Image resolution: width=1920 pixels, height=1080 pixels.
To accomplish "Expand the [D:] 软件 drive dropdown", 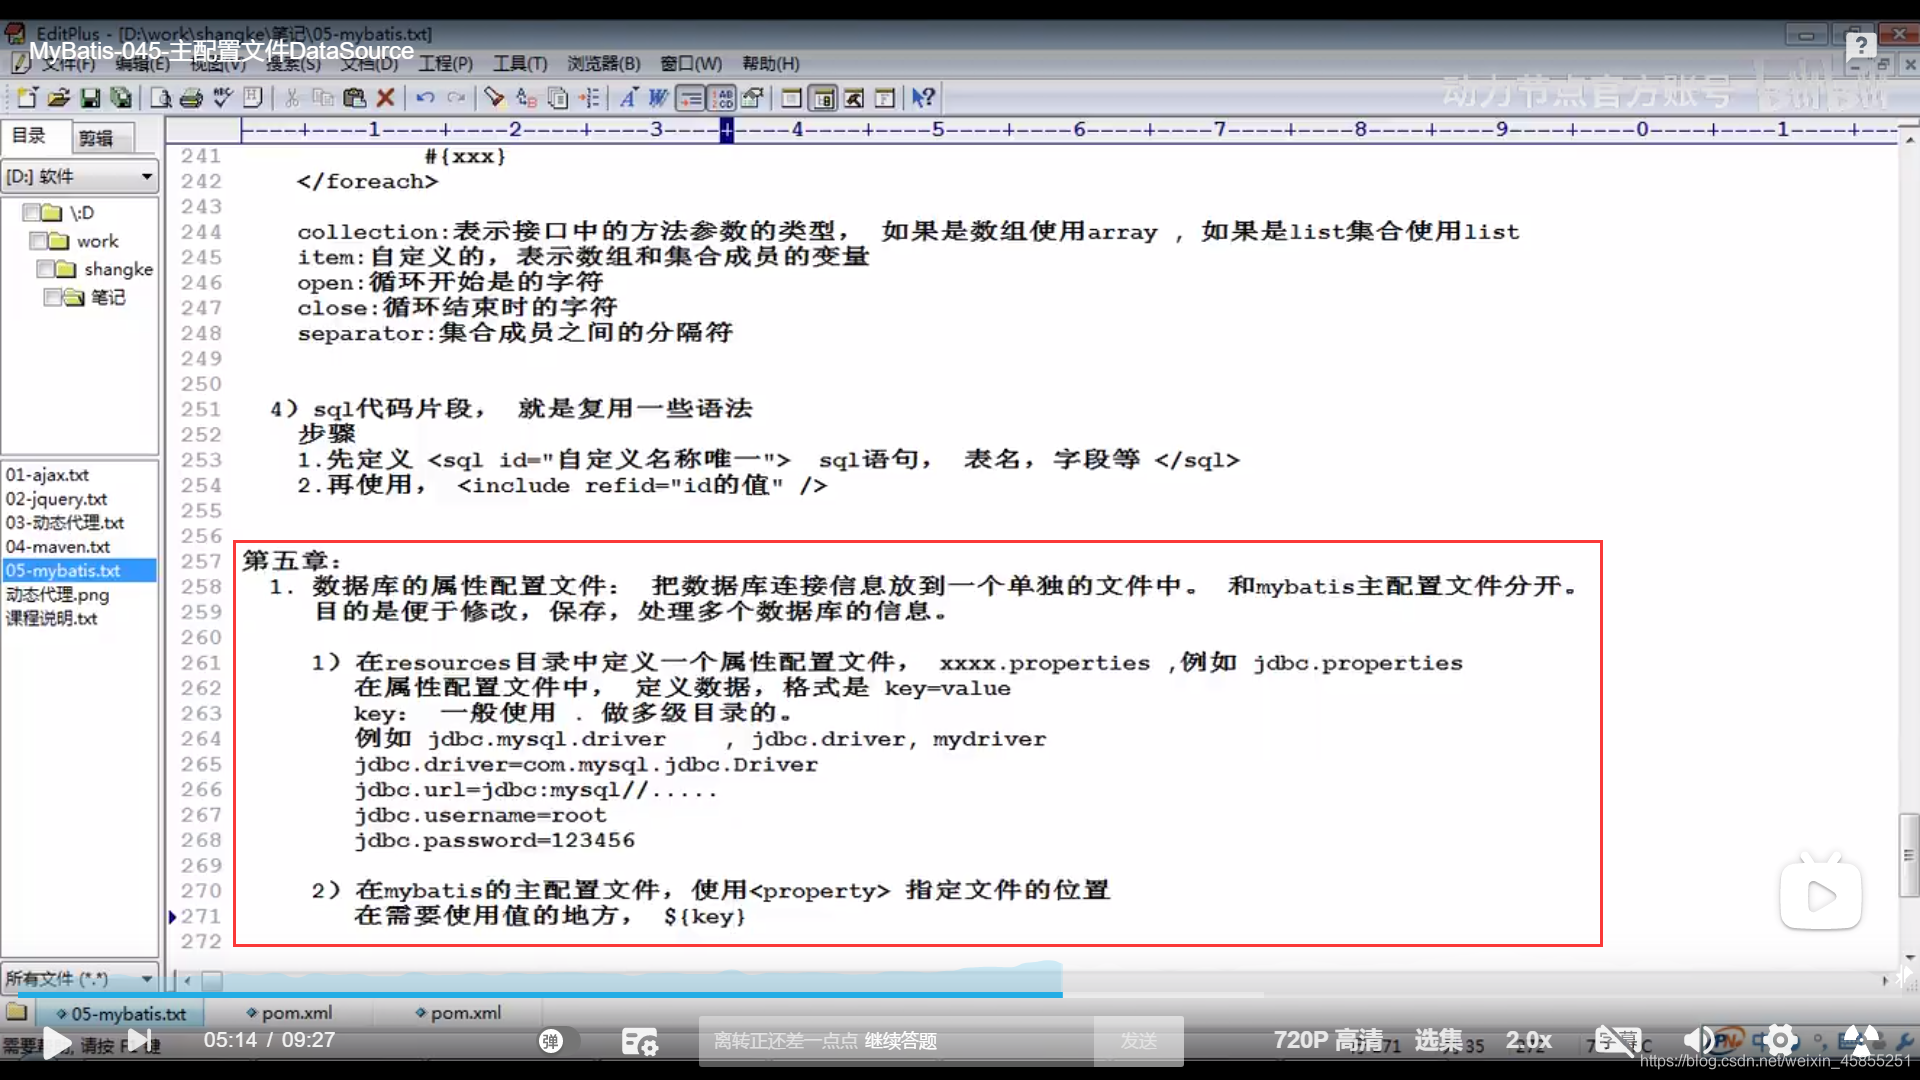I will (80, 176).
